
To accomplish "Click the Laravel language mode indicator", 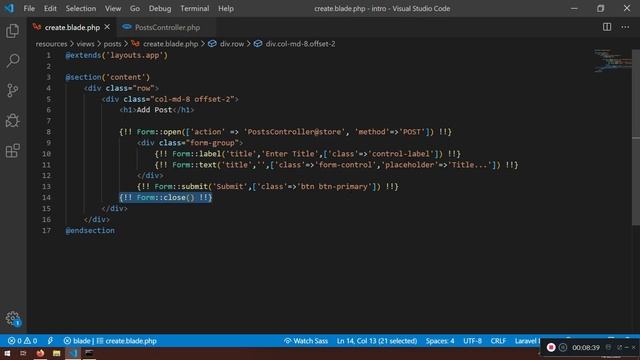I will [527, 341].
